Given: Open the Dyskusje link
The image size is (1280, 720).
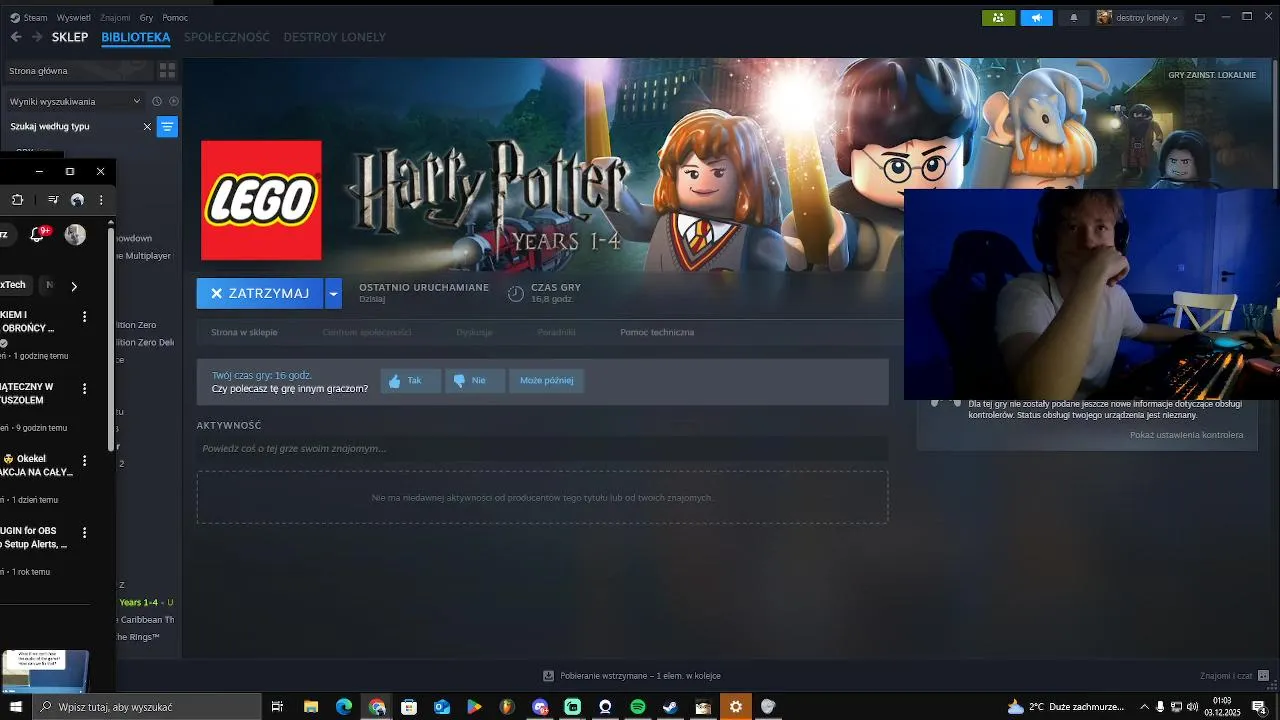Looking at the screenshot, I should [474, 332].
